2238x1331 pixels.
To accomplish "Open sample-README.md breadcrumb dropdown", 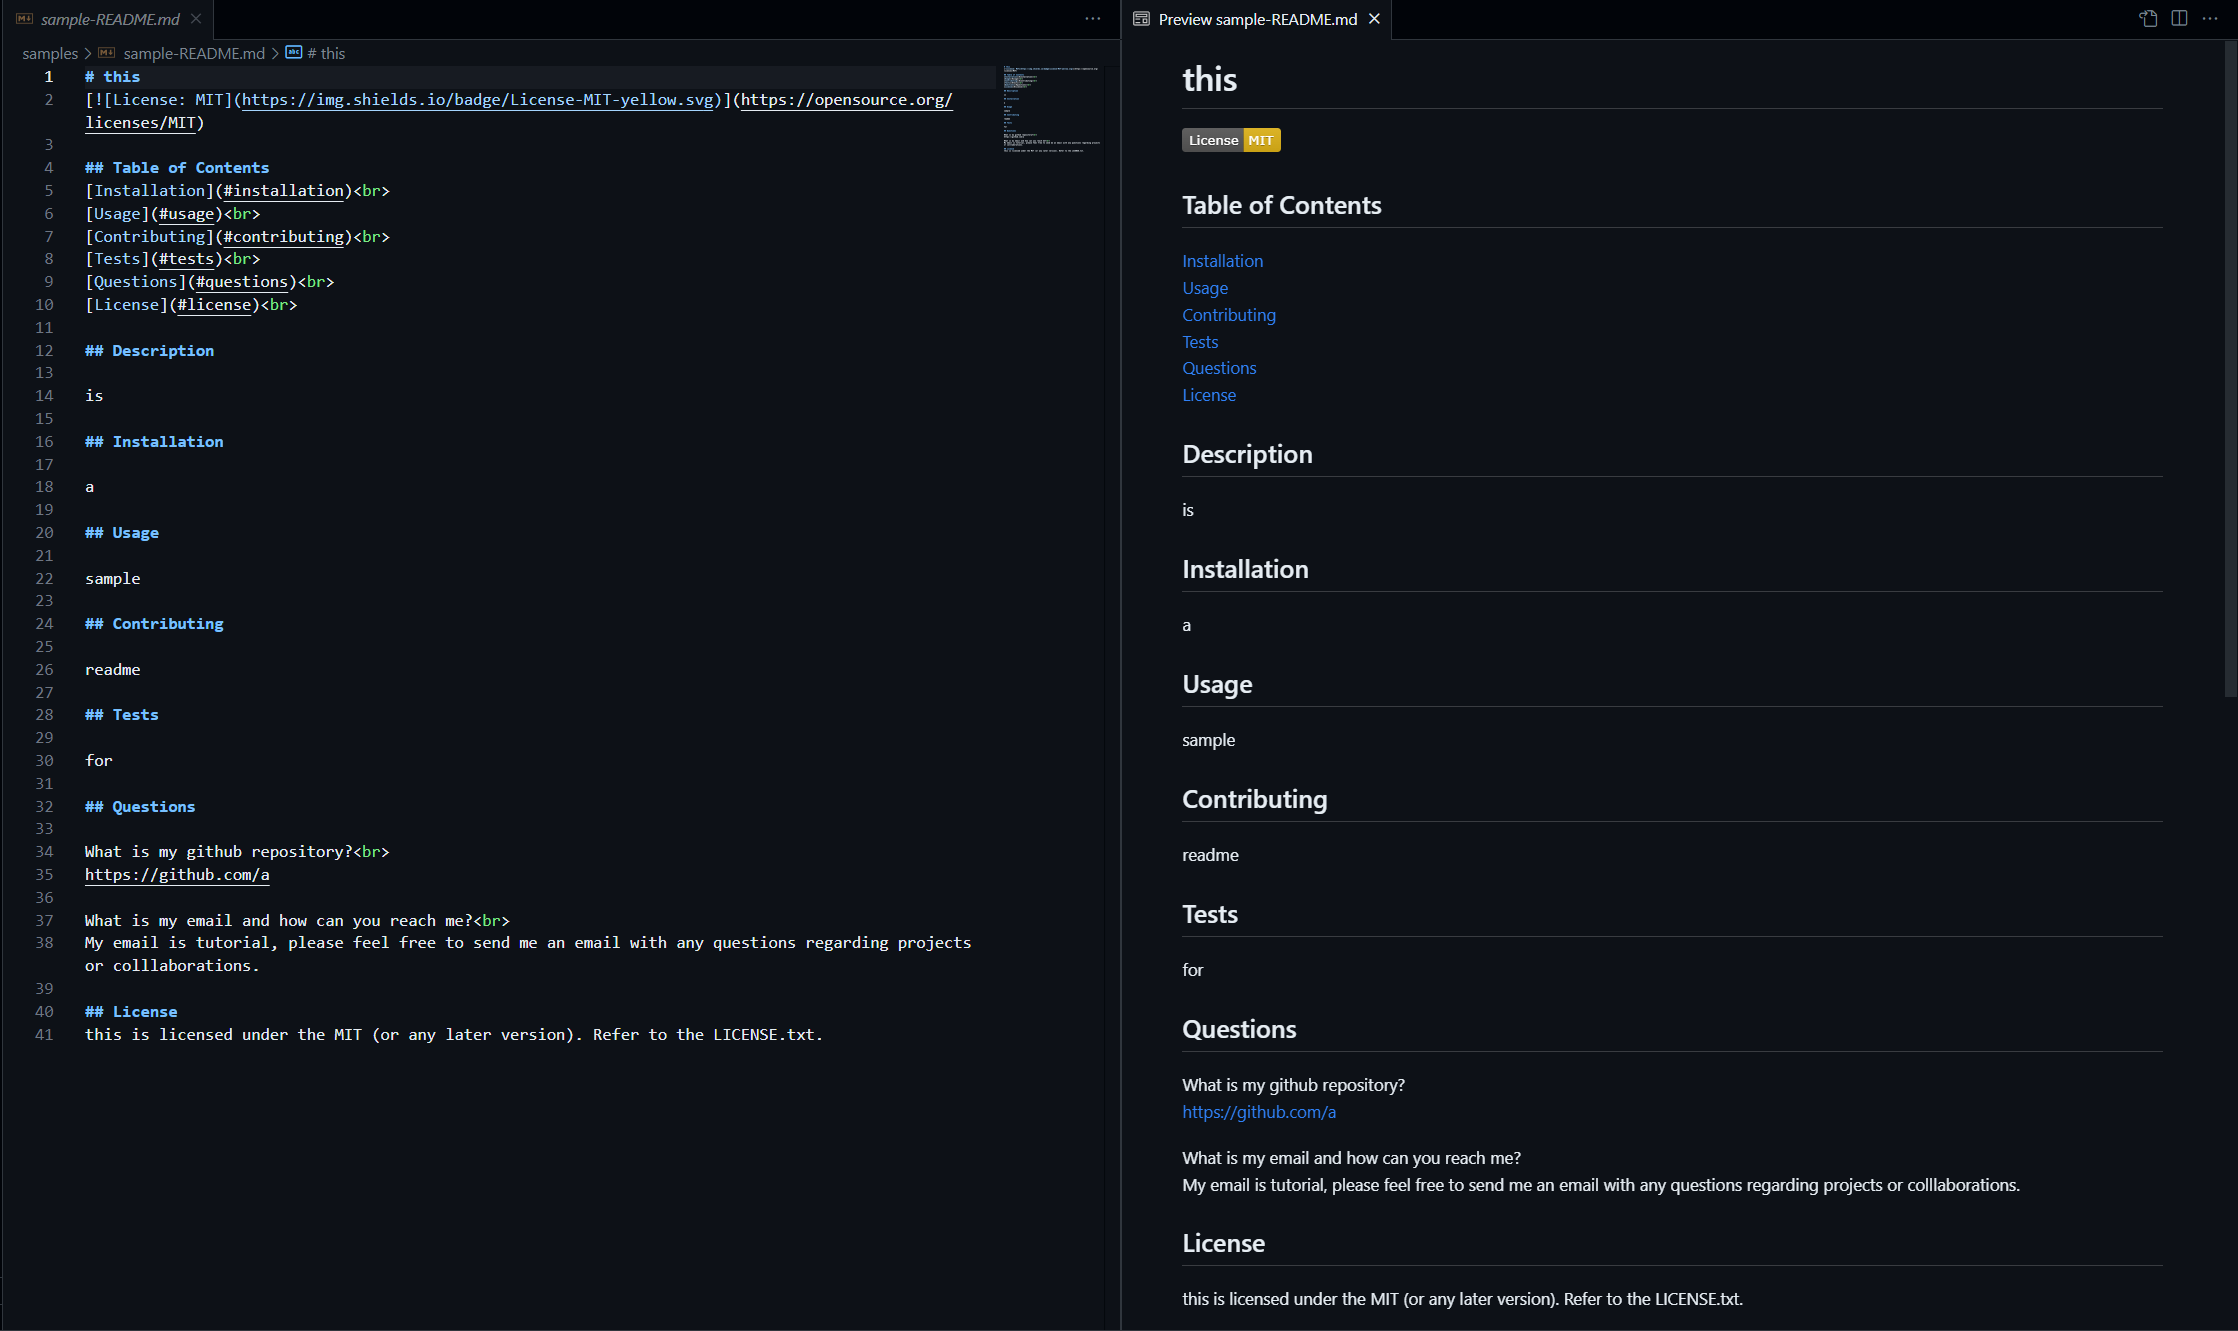I will (194, 53).
